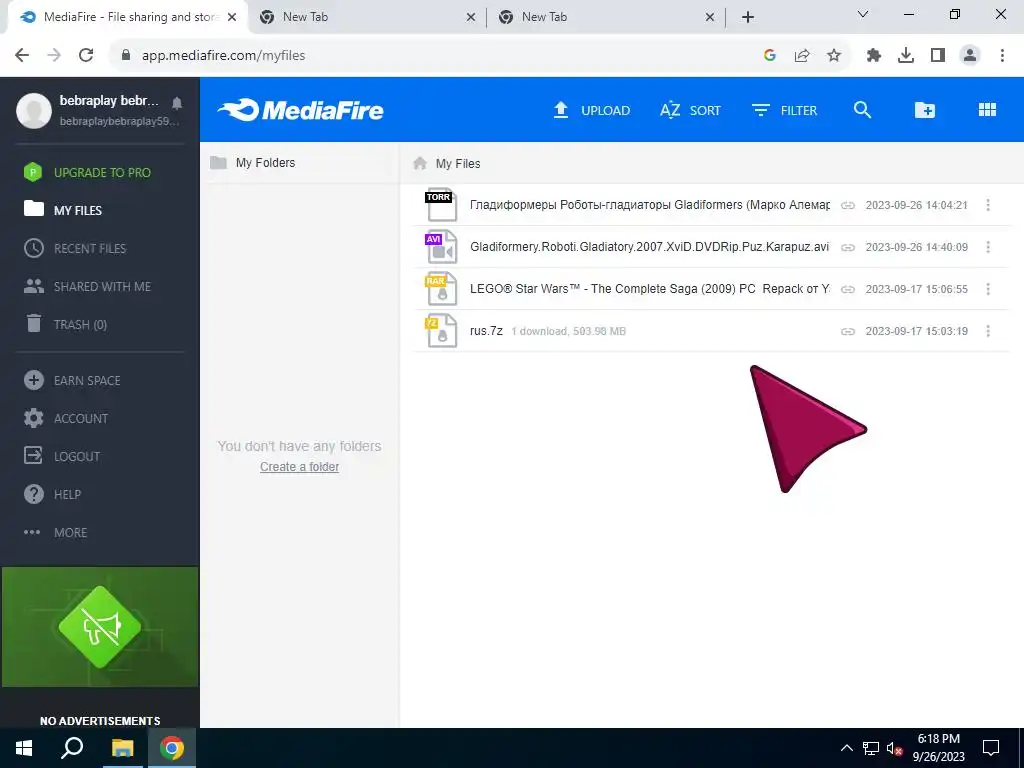
Task: Open Shared With Me section
Action: [x=88, y=286]
